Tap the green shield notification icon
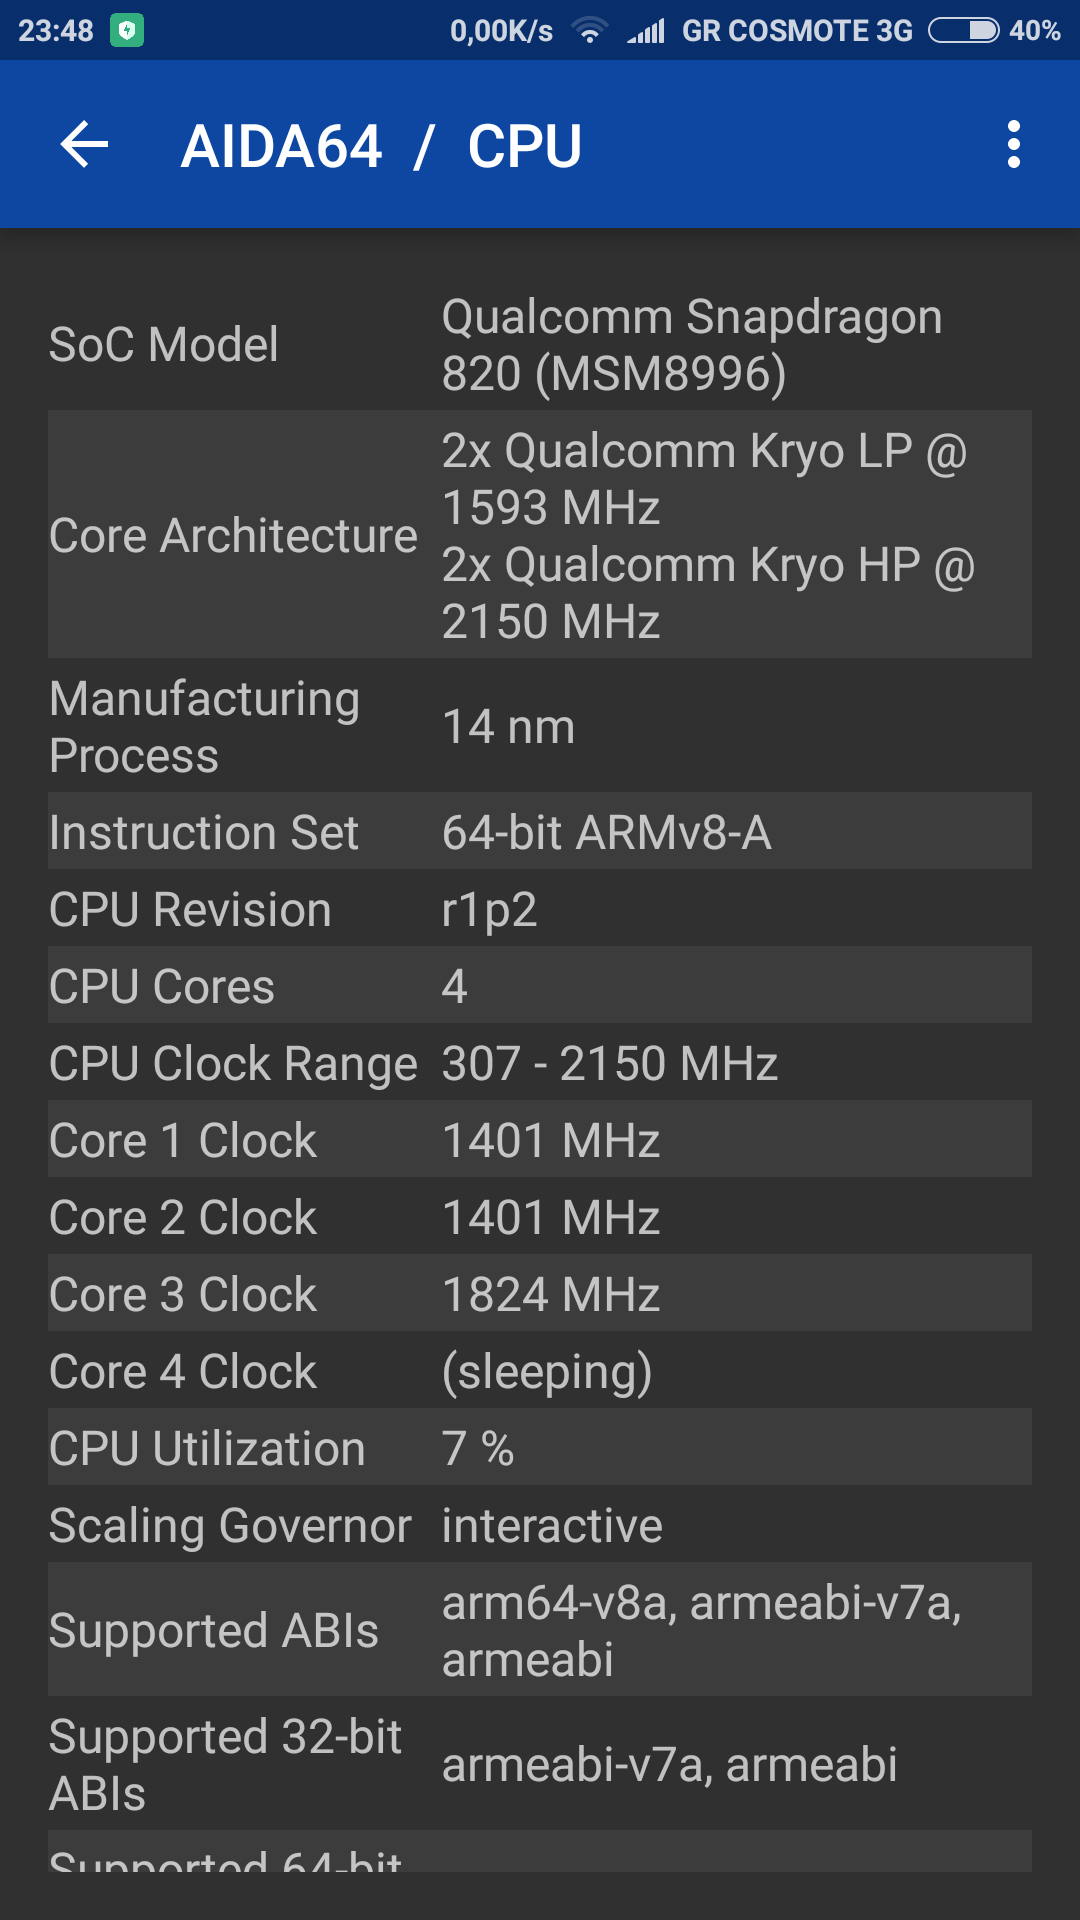The width and height of the screenshot is (1080, 1920). 127,30
